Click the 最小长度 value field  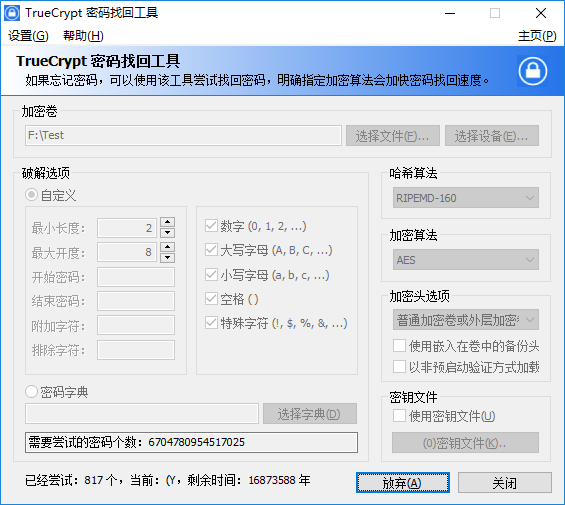pos(127,228)
